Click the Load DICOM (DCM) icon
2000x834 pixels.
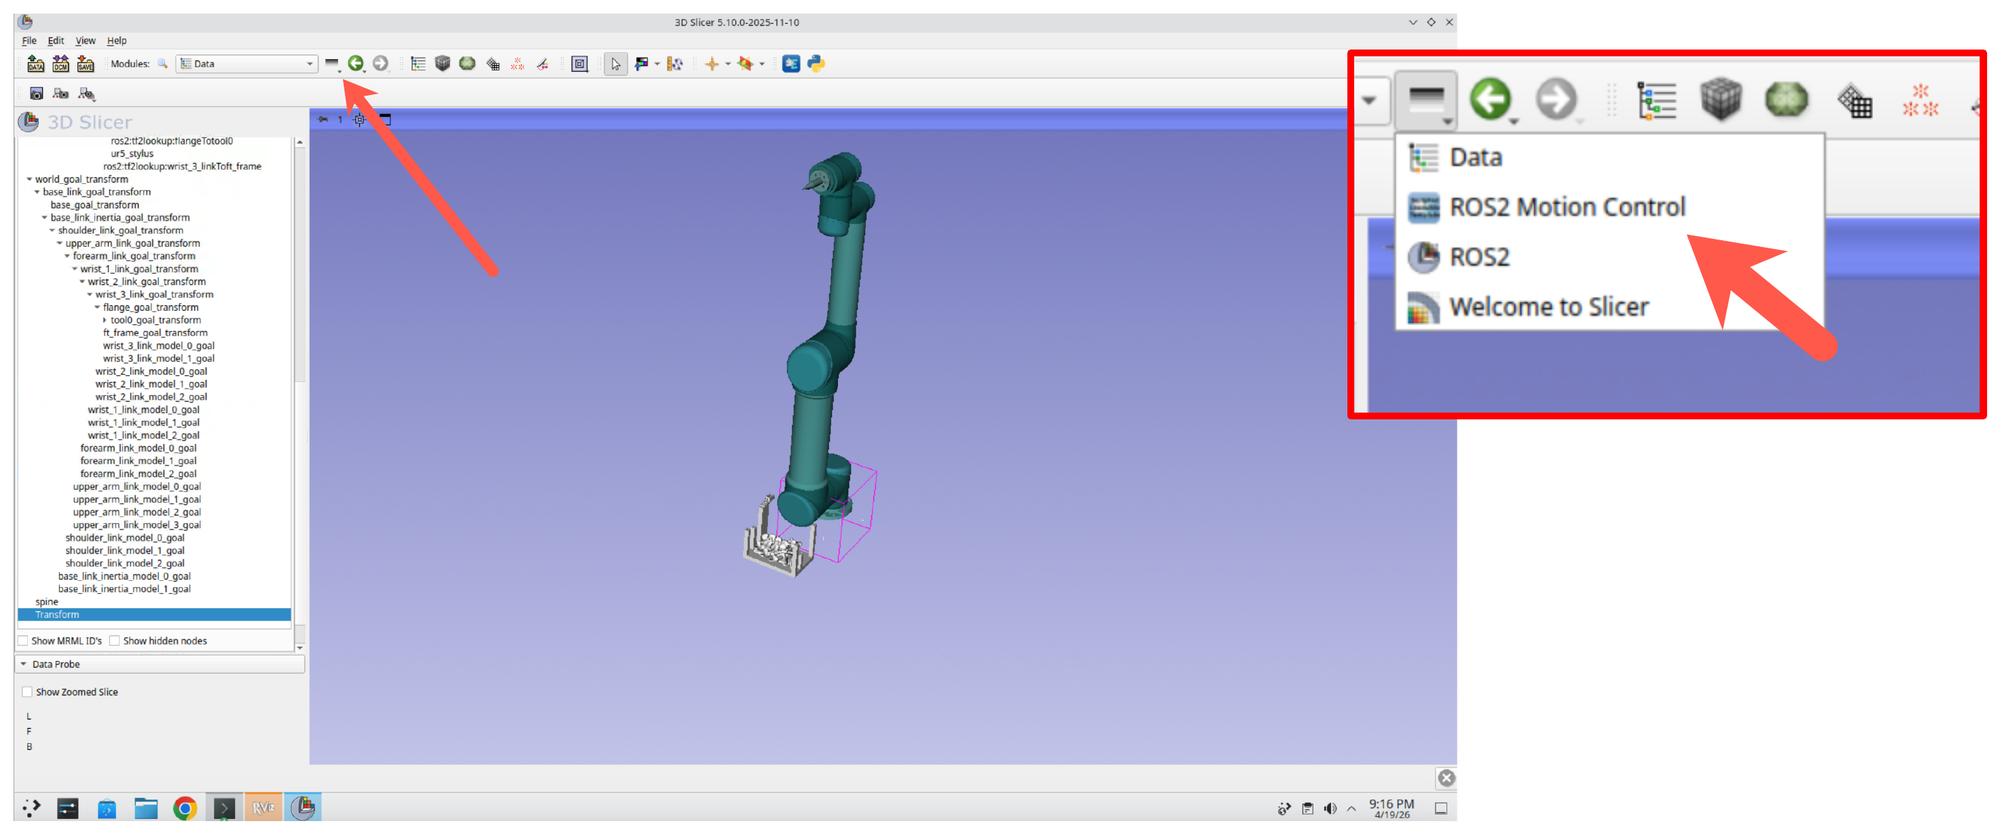tap(61, 64)
